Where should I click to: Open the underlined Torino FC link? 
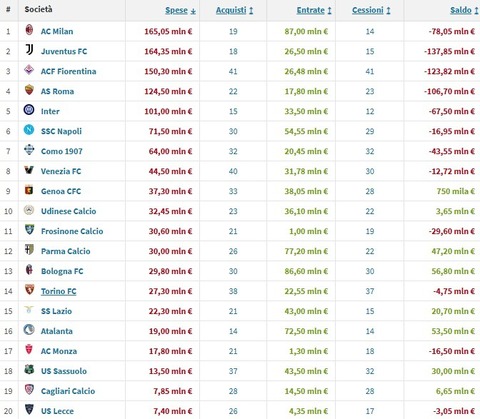point(59,291)
